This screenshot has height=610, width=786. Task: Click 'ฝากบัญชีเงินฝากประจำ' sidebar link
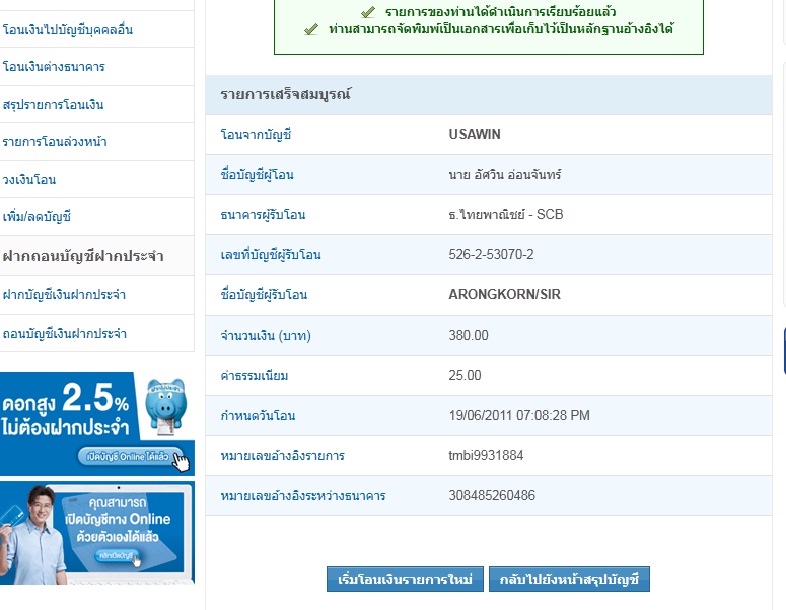(x=64, y=295)
